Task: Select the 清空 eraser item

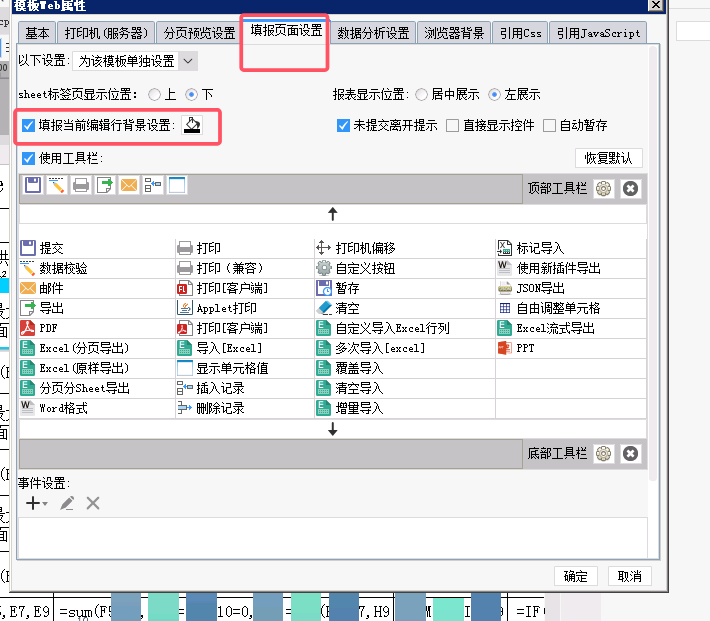Action: click(x=405, y=308)
